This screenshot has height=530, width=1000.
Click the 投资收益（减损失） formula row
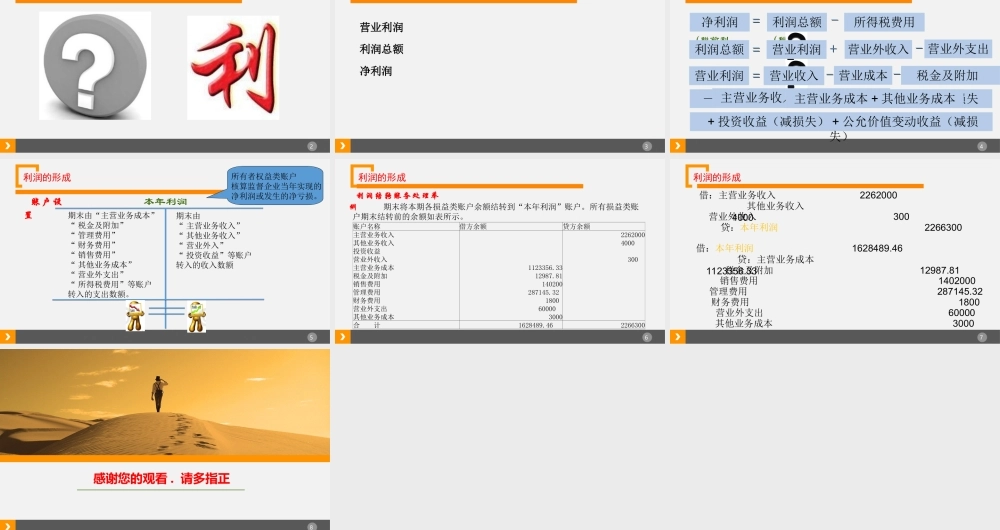click(841, 122)
